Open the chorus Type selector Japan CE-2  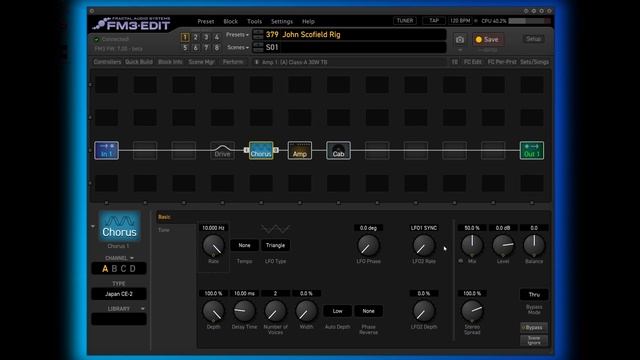(119, 294)
